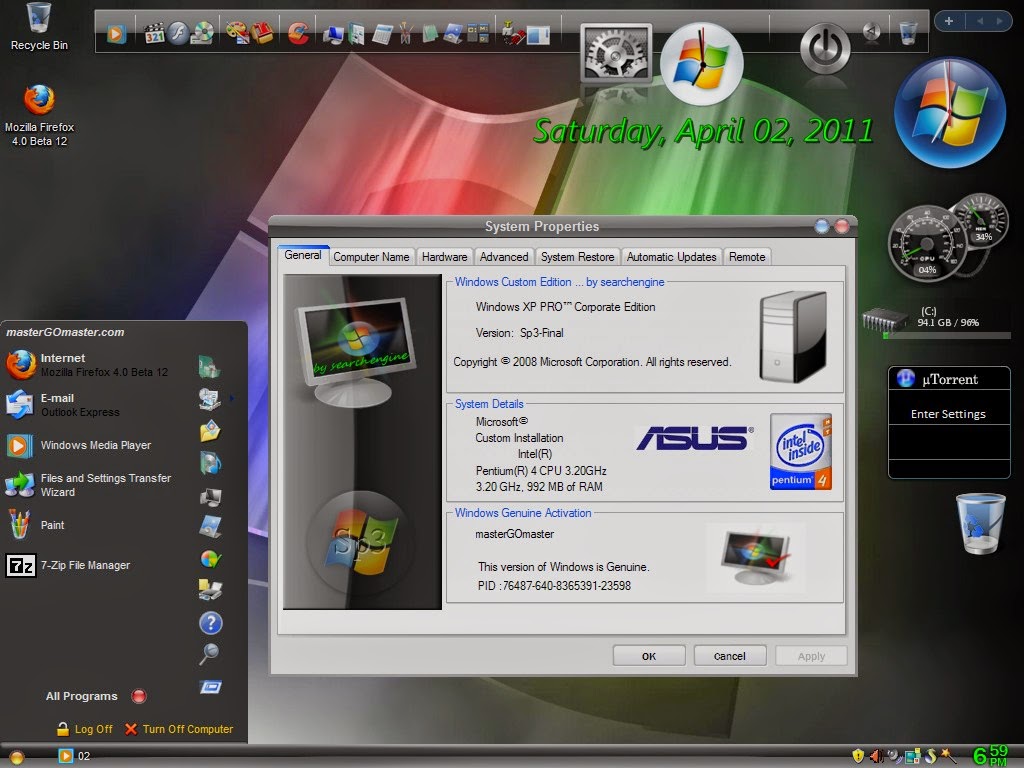Launch CCleaner from the top dock

(x=298, y=33)
